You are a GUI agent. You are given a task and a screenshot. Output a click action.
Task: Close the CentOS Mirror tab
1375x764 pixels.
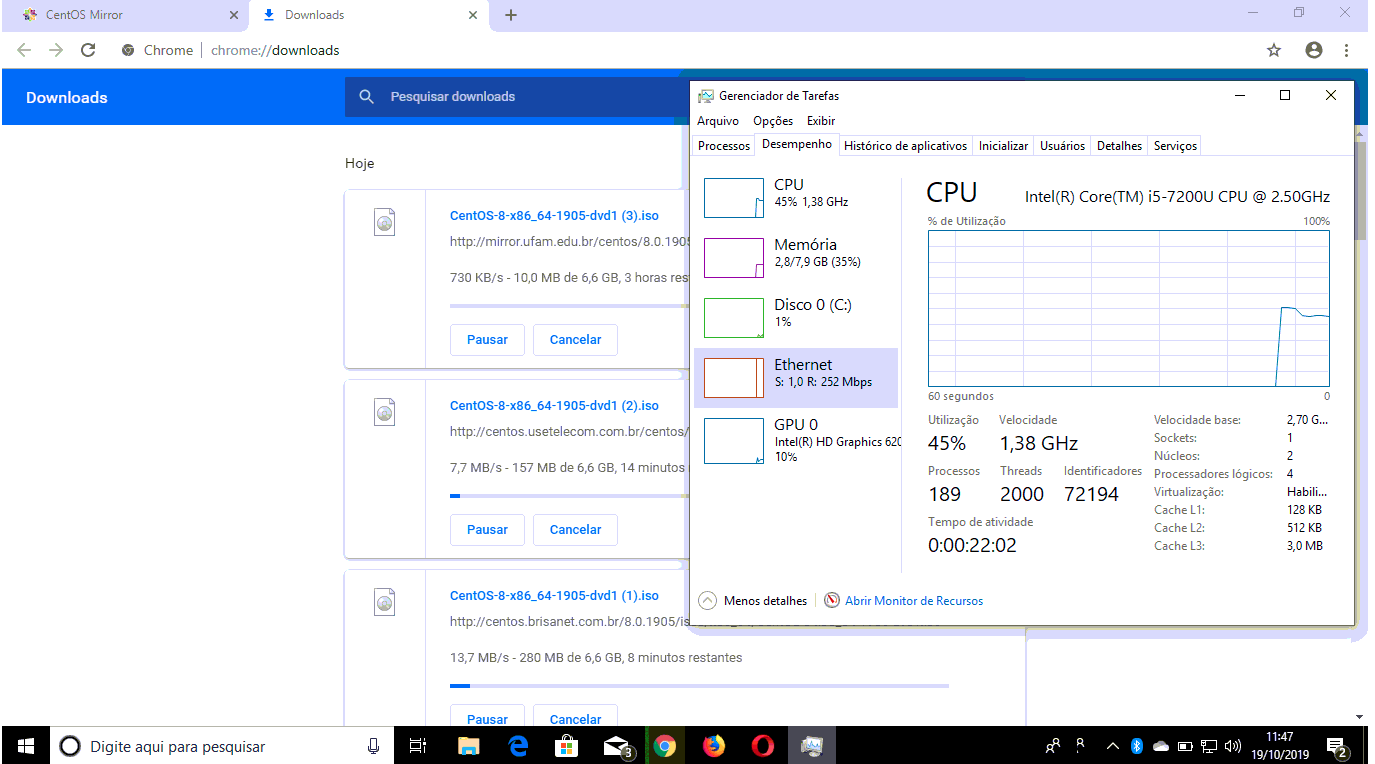click(x=234, y=15)
